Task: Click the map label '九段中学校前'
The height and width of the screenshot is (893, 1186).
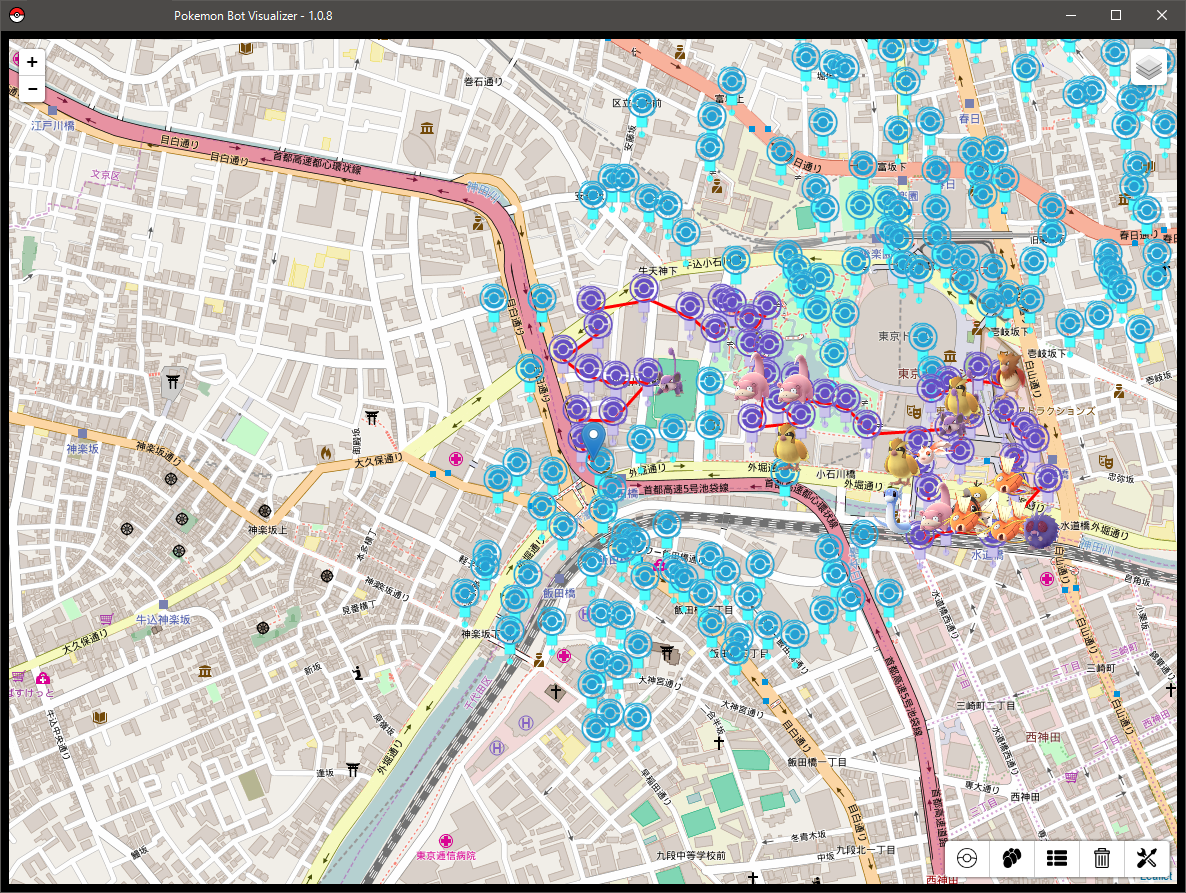Action: point(691,855)
